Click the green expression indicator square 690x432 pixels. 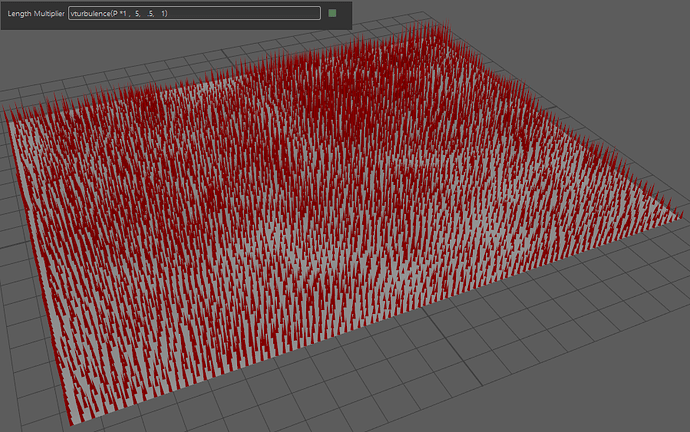coord(333,13)
